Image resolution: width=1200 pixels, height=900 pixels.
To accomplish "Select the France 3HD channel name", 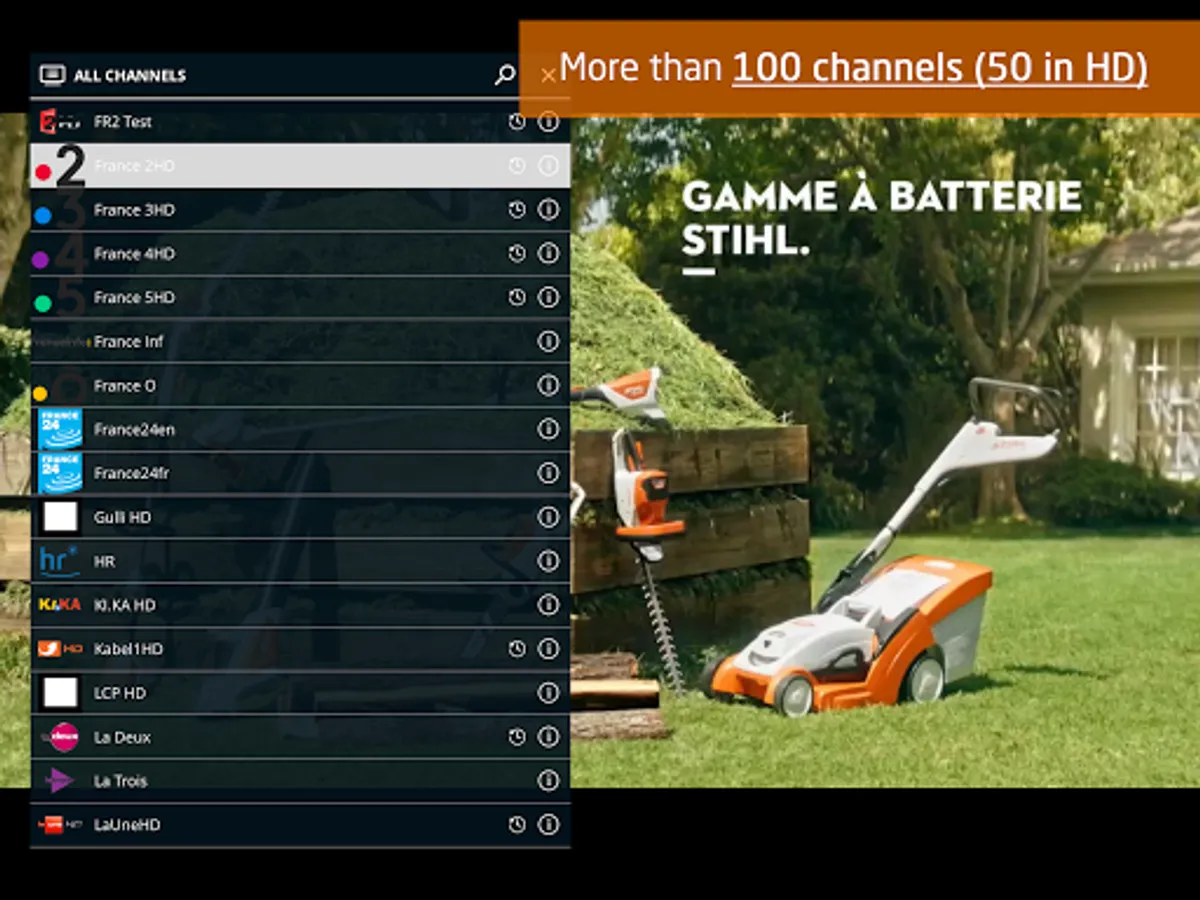I will pos(134,210).
